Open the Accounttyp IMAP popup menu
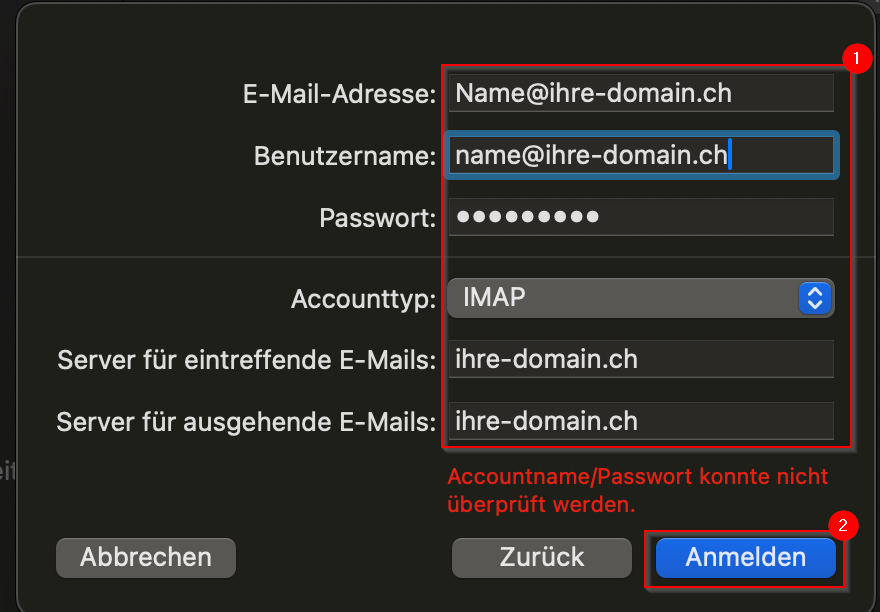This screenshot has width=880, height=612. point(640,297)
